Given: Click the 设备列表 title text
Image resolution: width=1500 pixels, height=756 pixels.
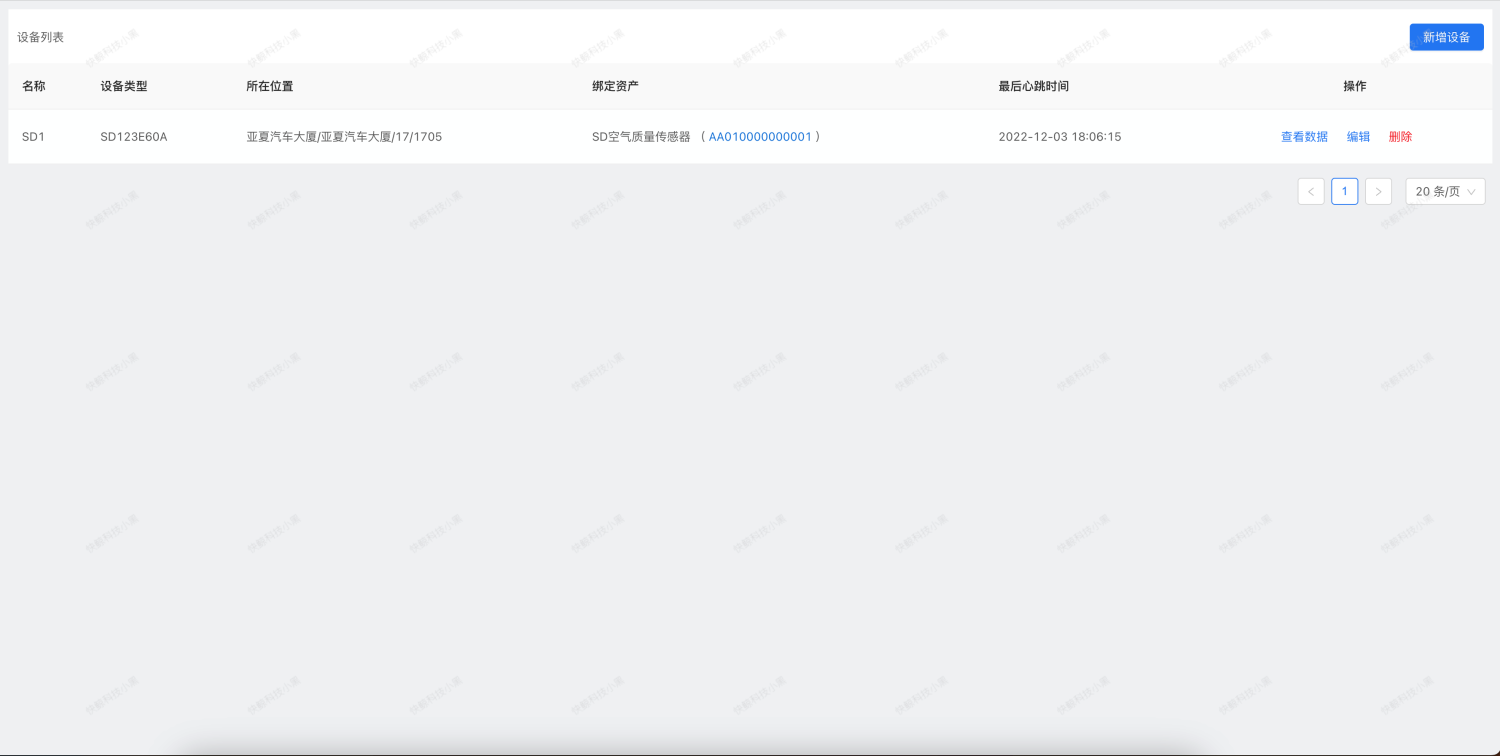Looking at the screenshot, I should click(x=40, y=37).
